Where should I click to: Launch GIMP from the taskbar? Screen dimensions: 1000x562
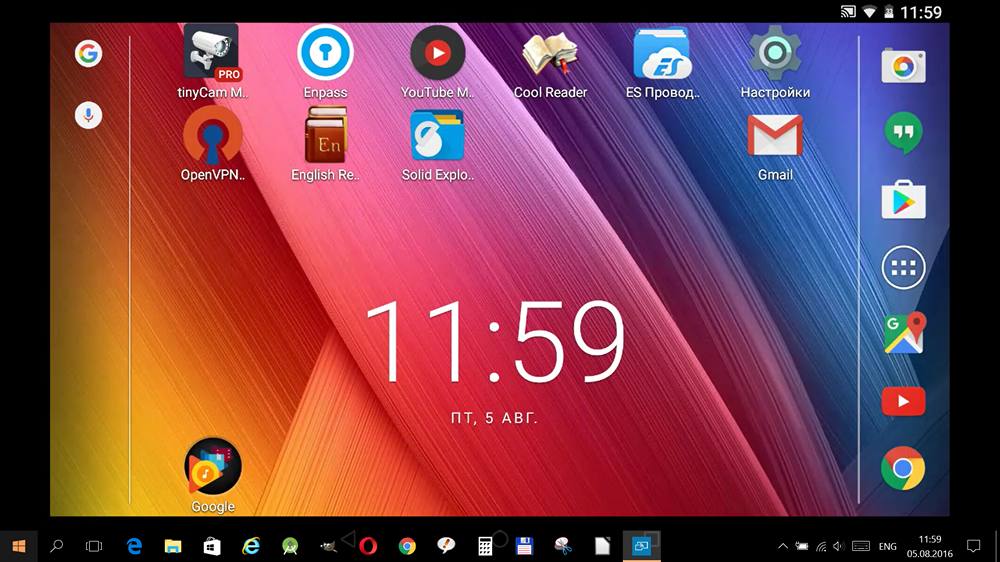click(x=328, y=546)
